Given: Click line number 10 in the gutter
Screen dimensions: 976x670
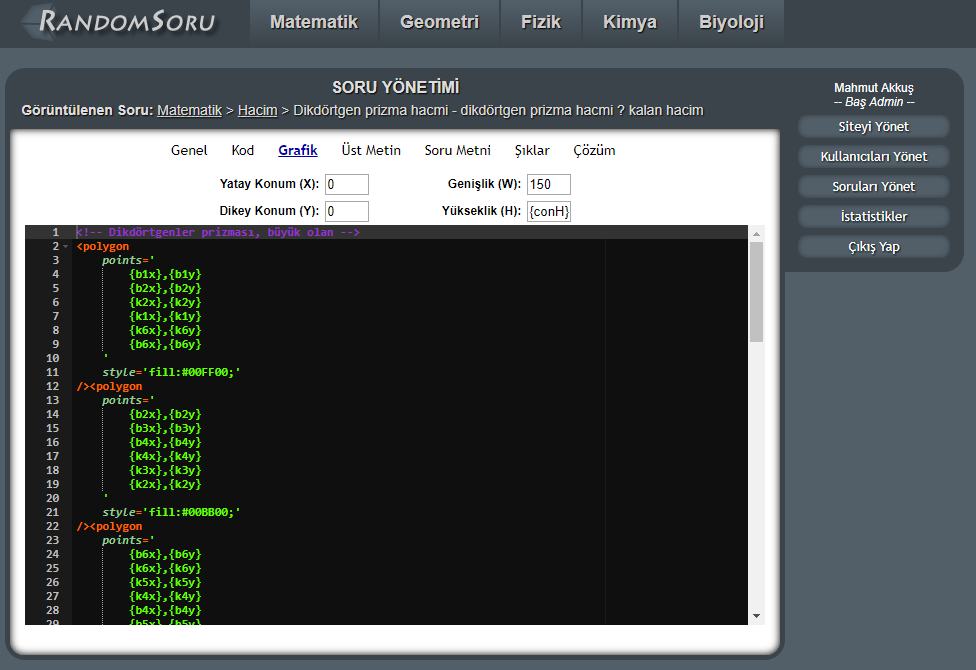Looking at the screenshot, I should [x=52, y=358].
